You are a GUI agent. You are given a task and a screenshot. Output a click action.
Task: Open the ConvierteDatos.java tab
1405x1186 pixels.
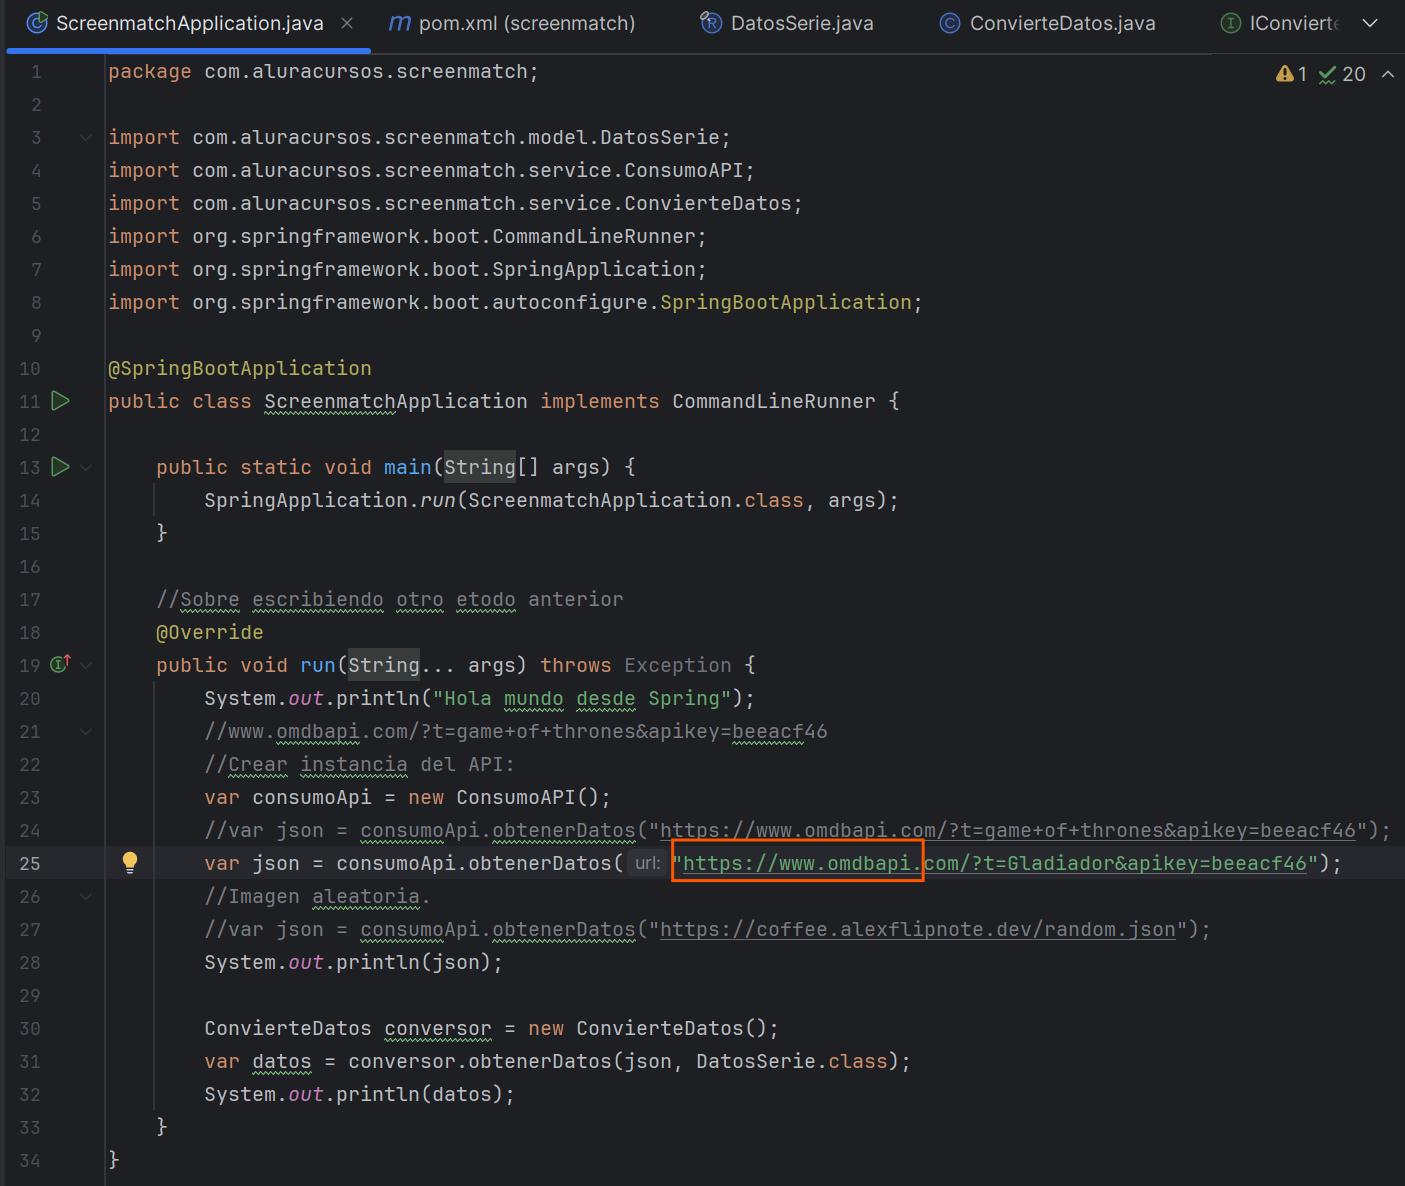point(1048,23)
